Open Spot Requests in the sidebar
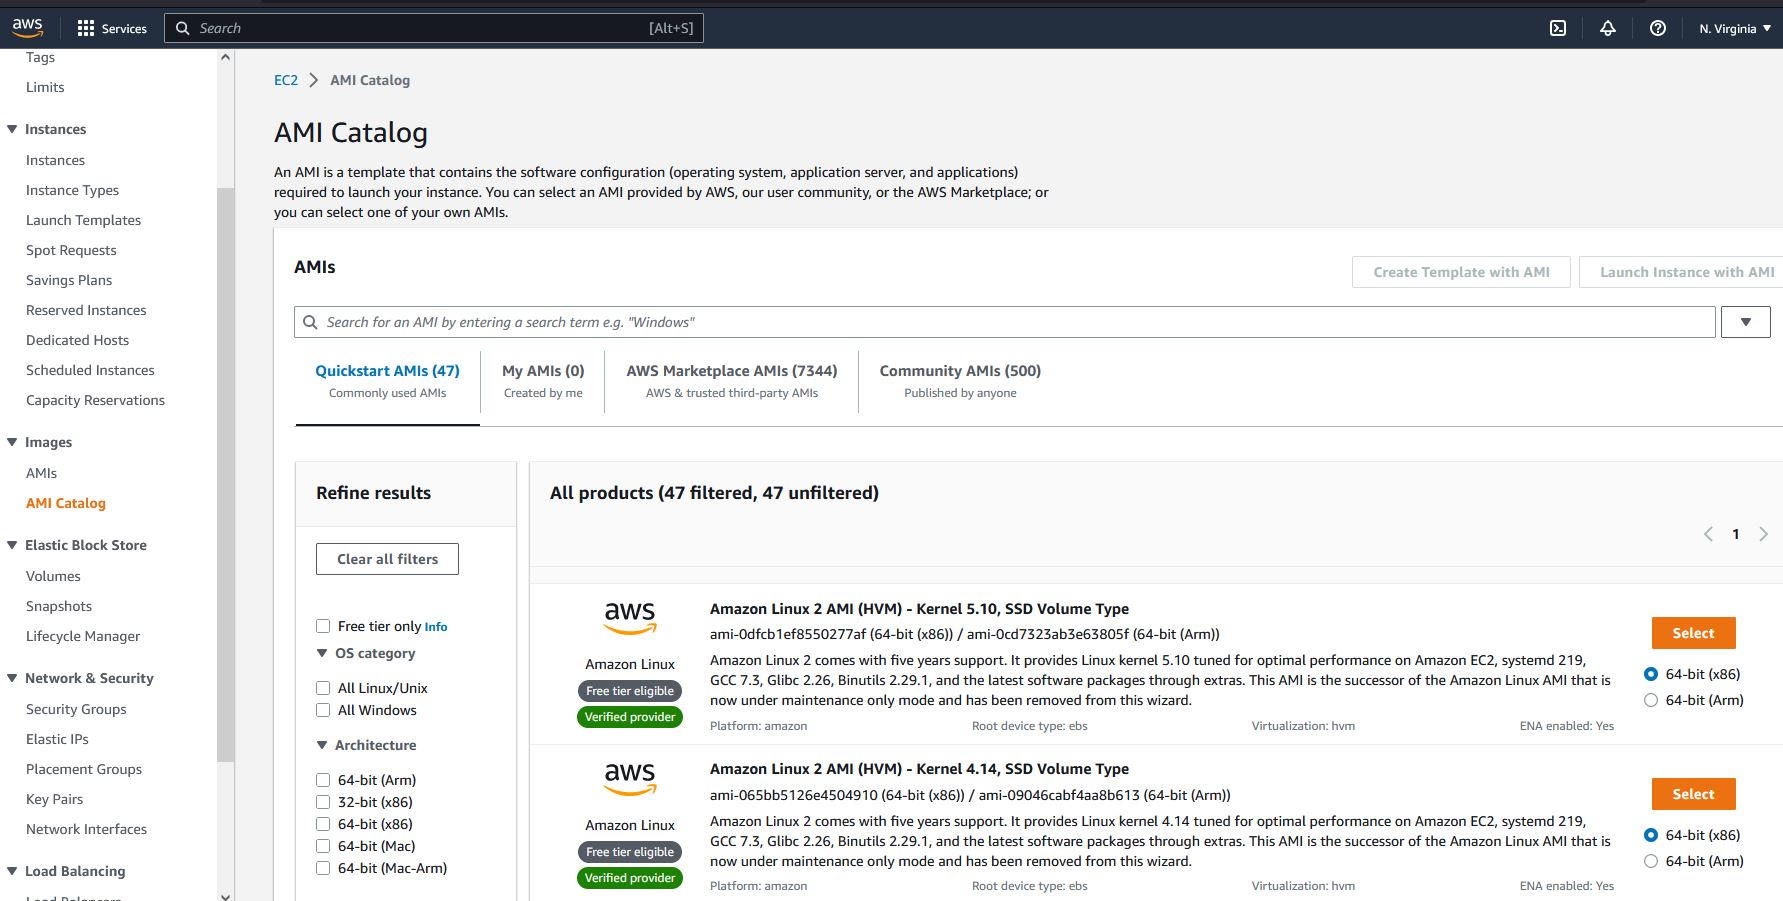The height and width of the screenshot is (901, 1783). [71, 250]
